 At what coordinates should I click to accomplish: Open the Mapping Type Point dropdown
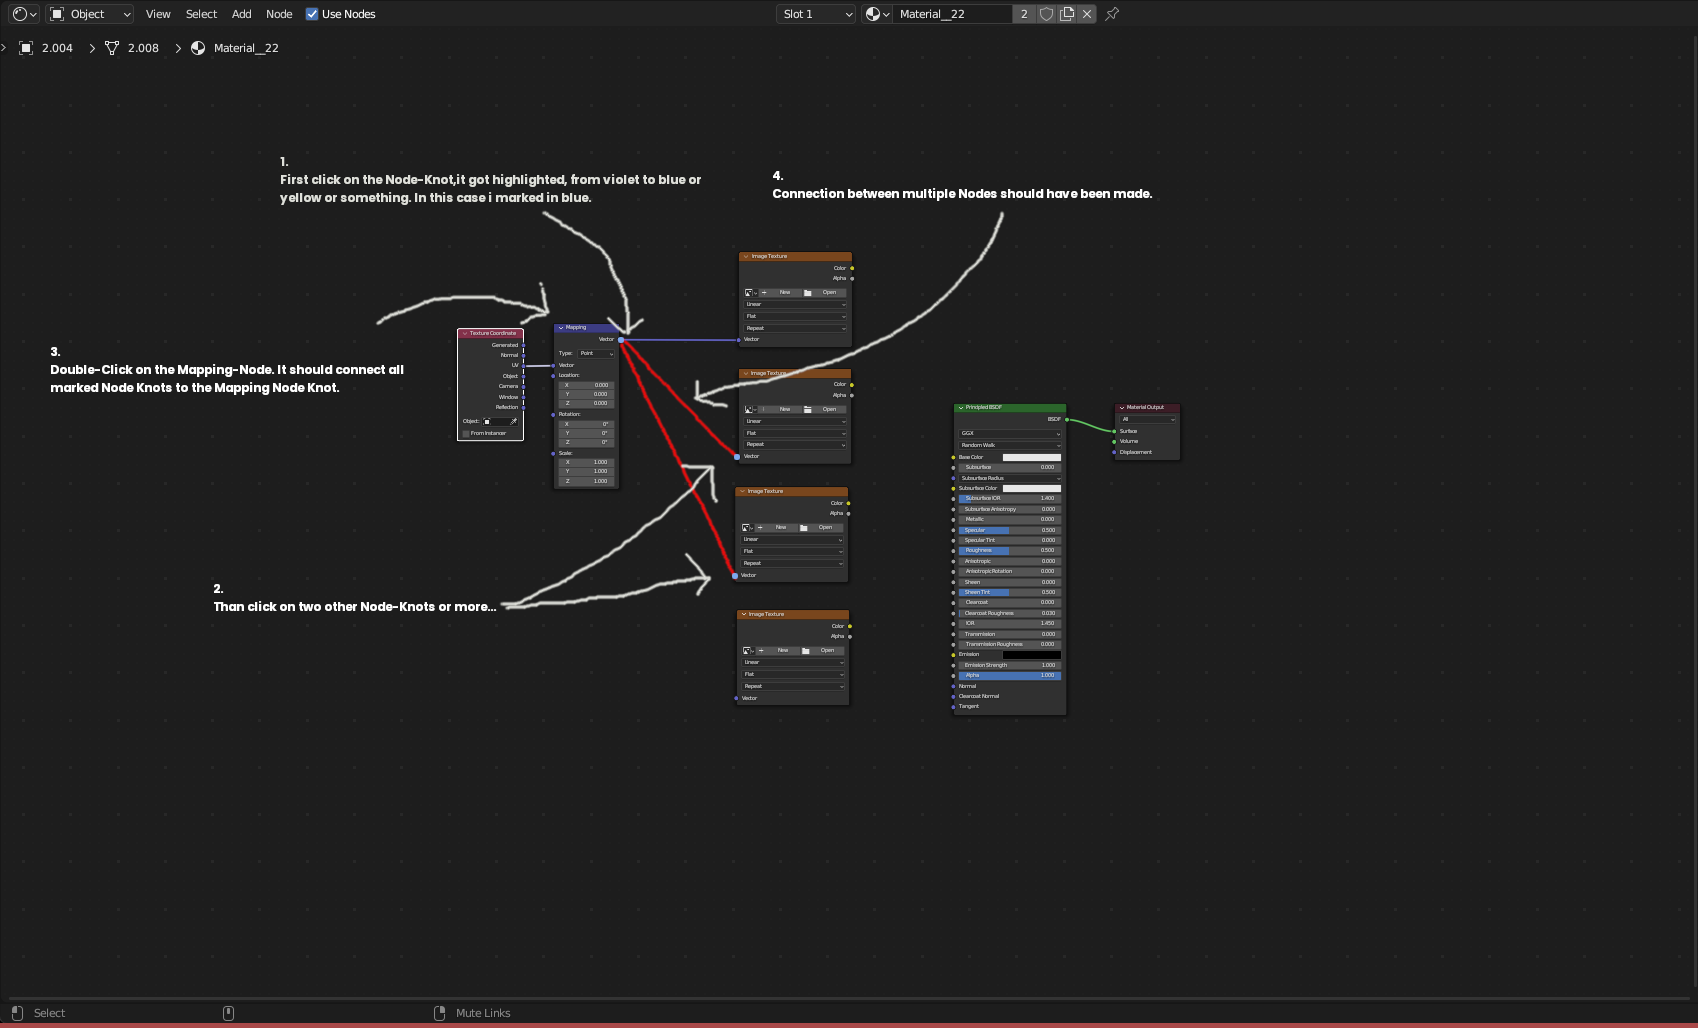(x=597, y=354)
